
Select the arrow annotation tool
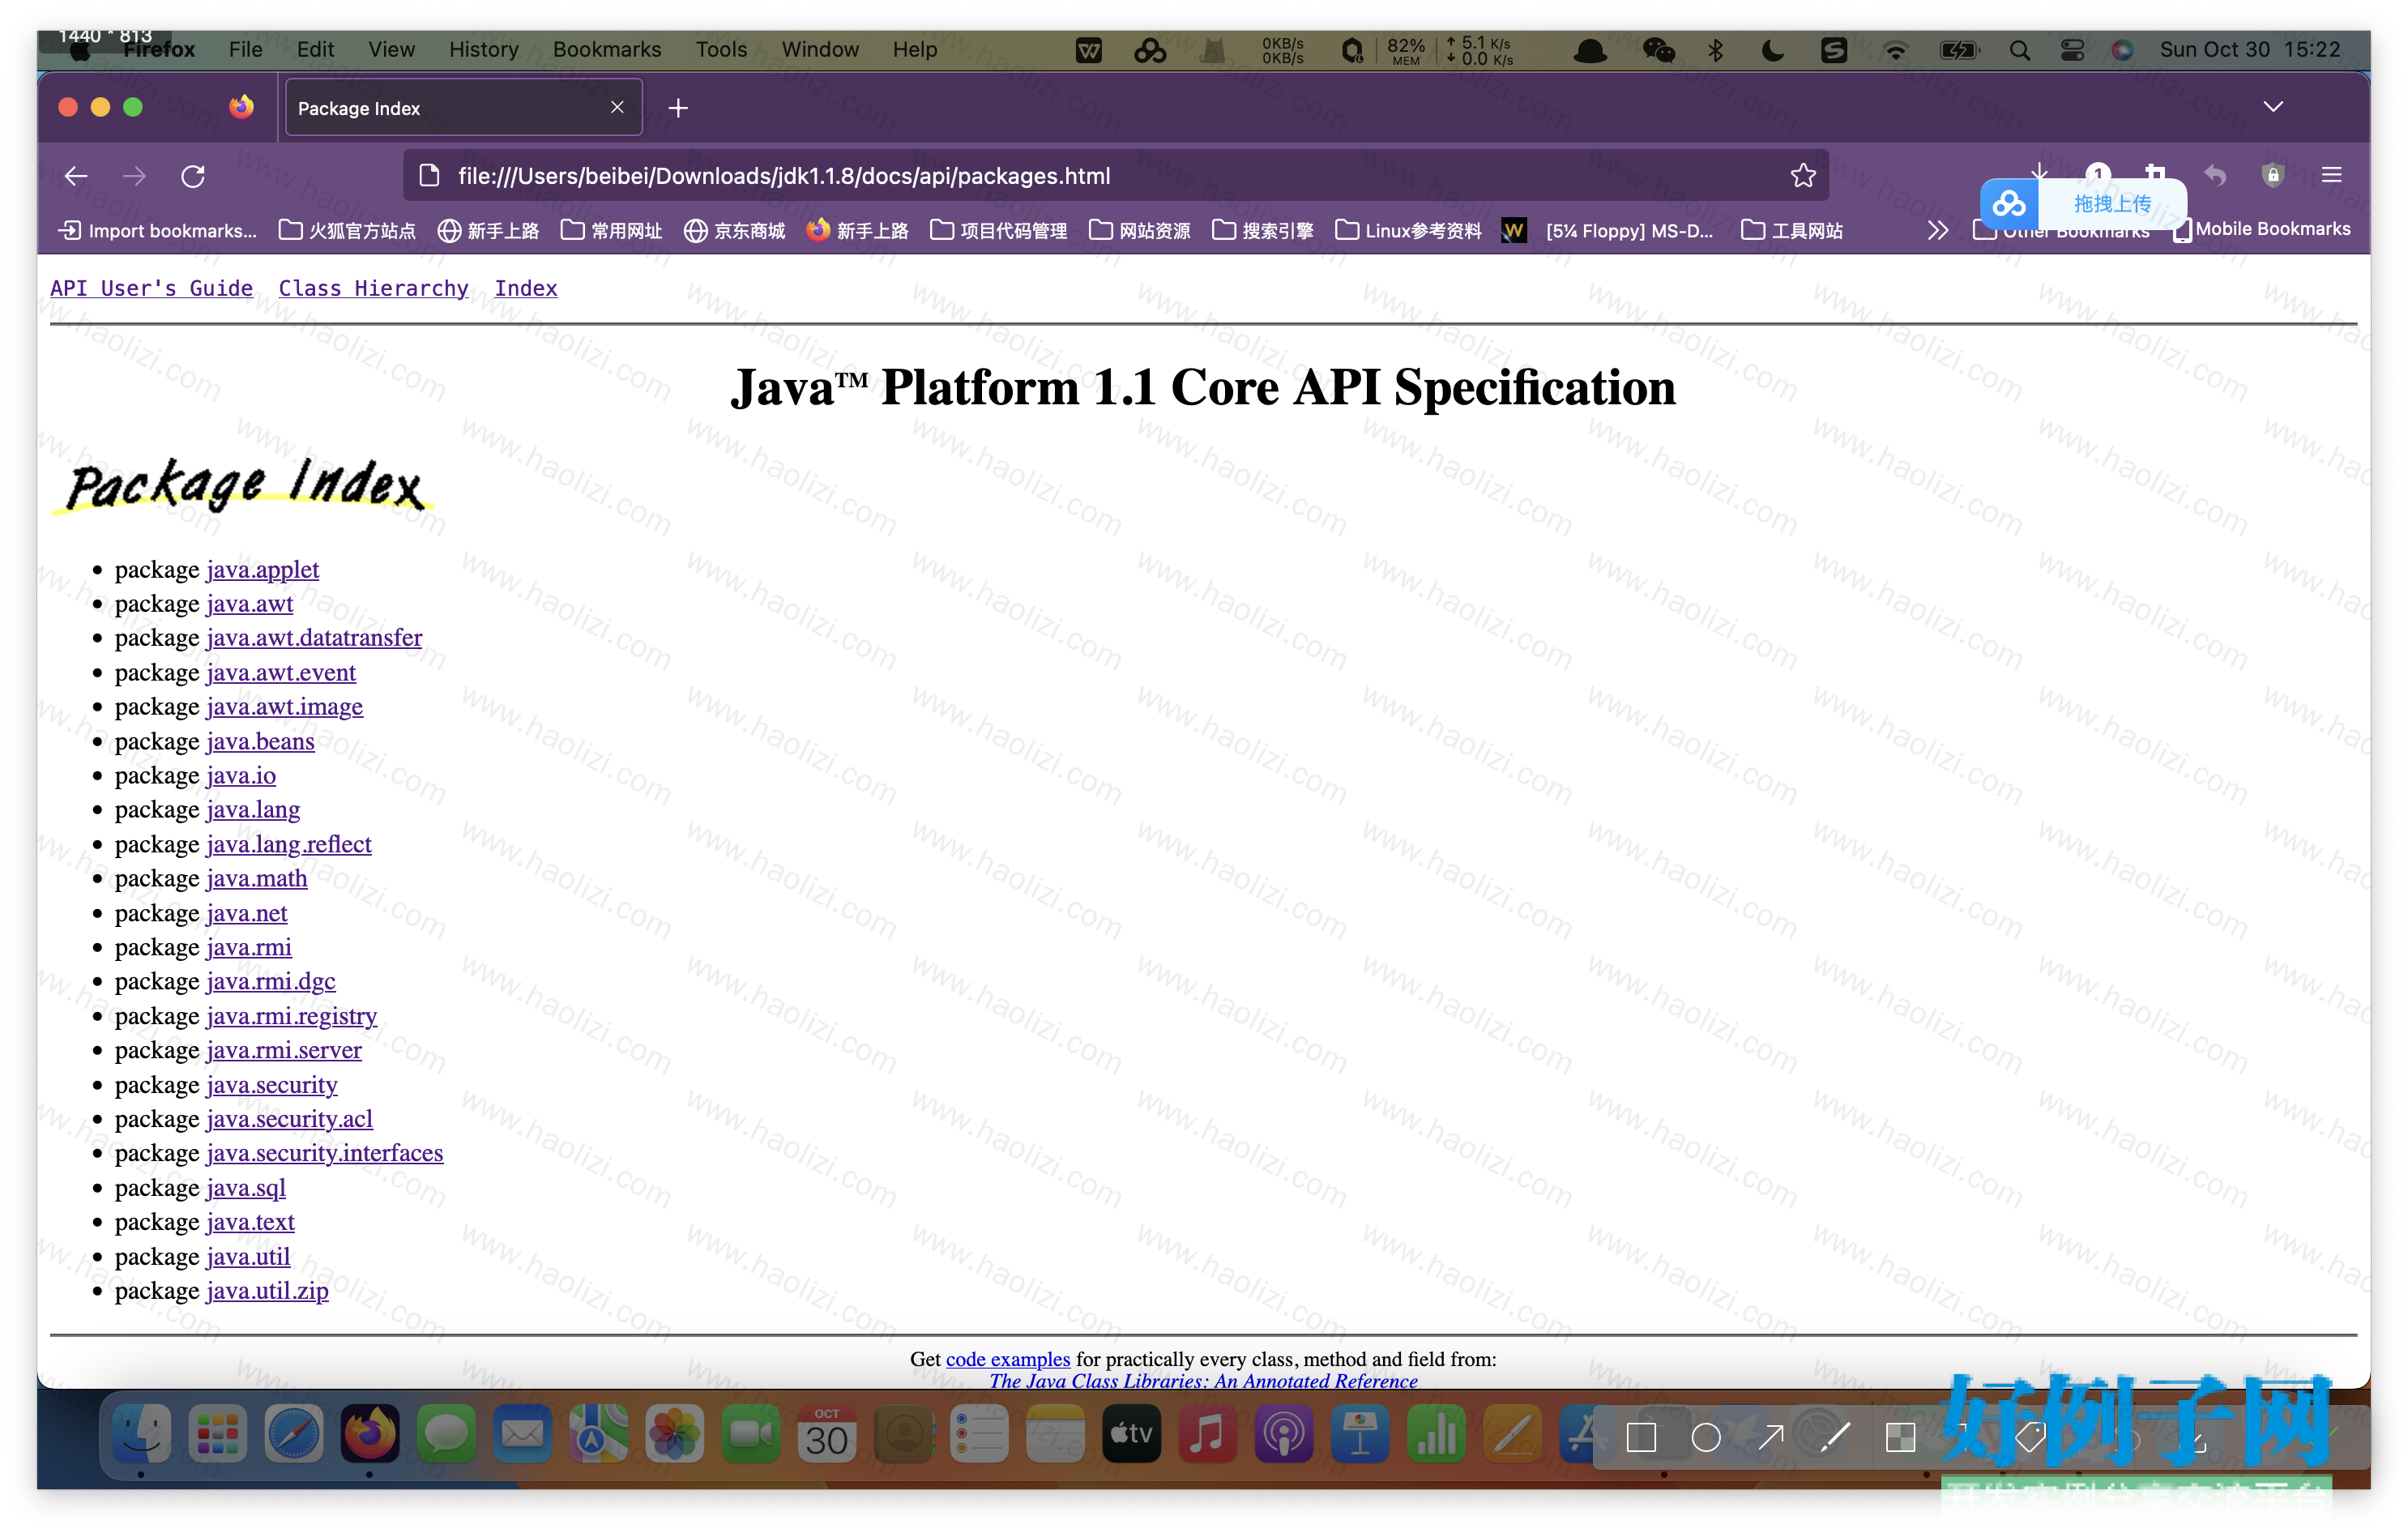click(x=1771, y=1437)
